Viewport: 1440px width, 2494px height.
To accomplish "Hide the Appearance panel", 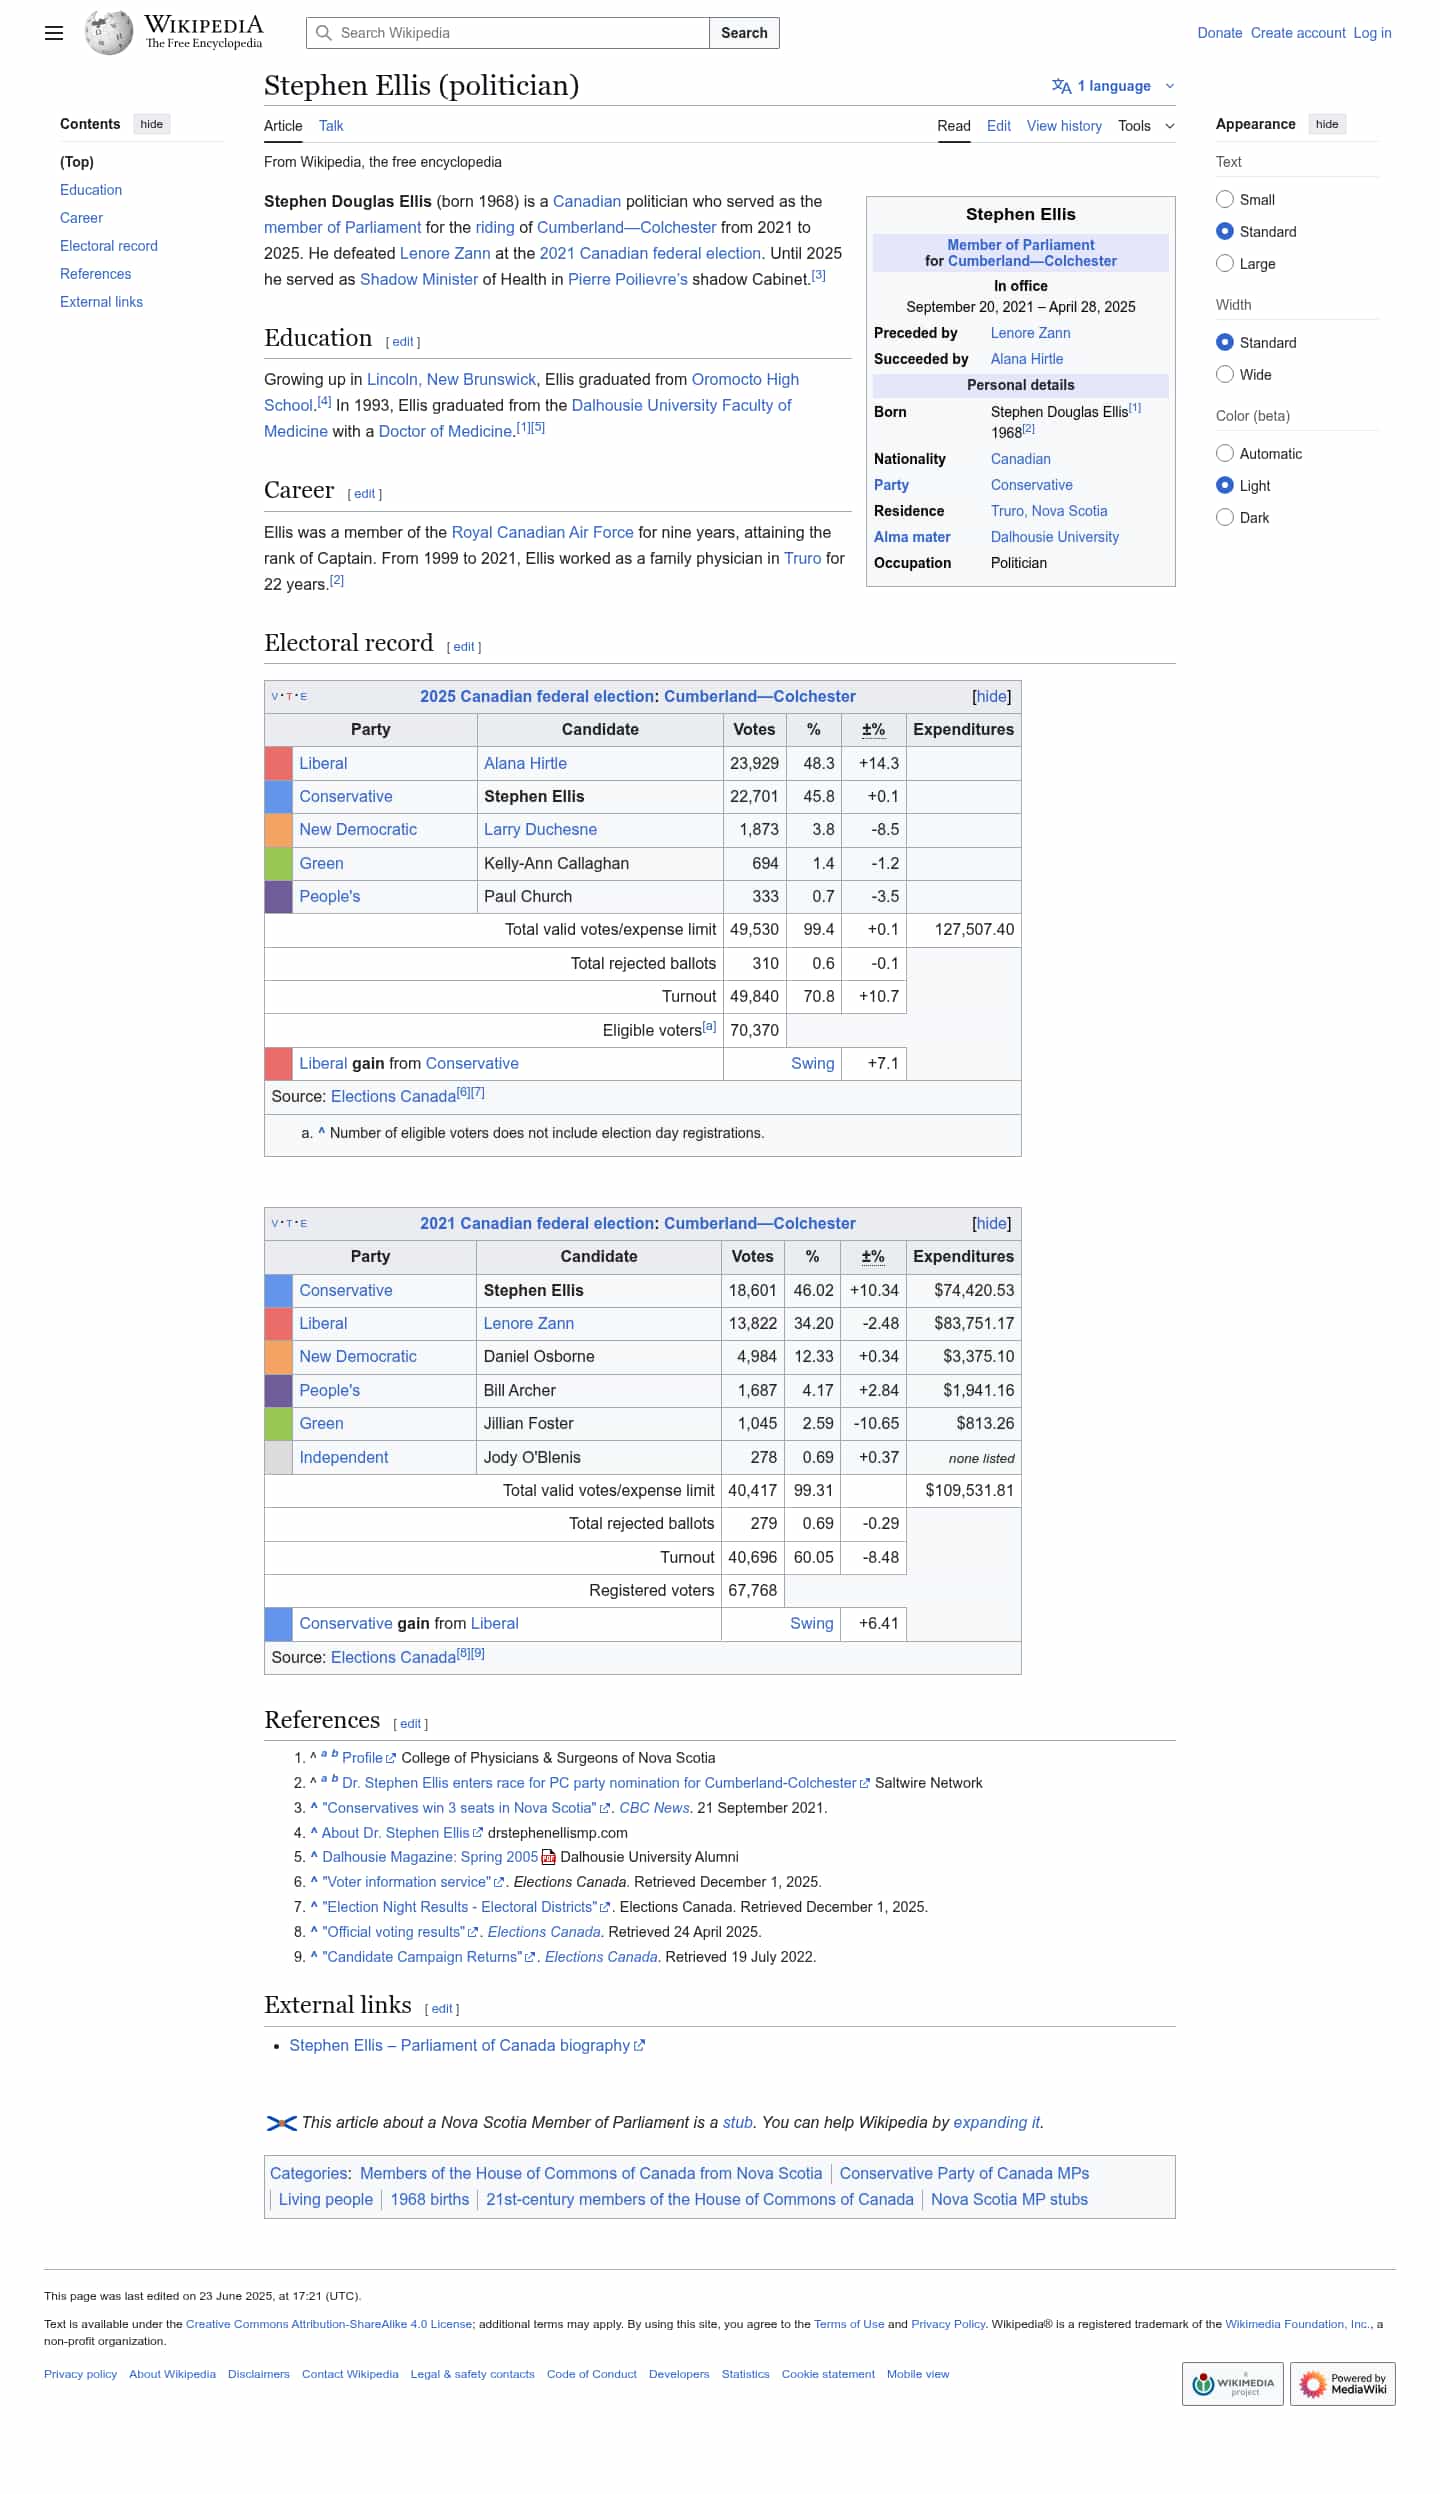I will 1327,124.
